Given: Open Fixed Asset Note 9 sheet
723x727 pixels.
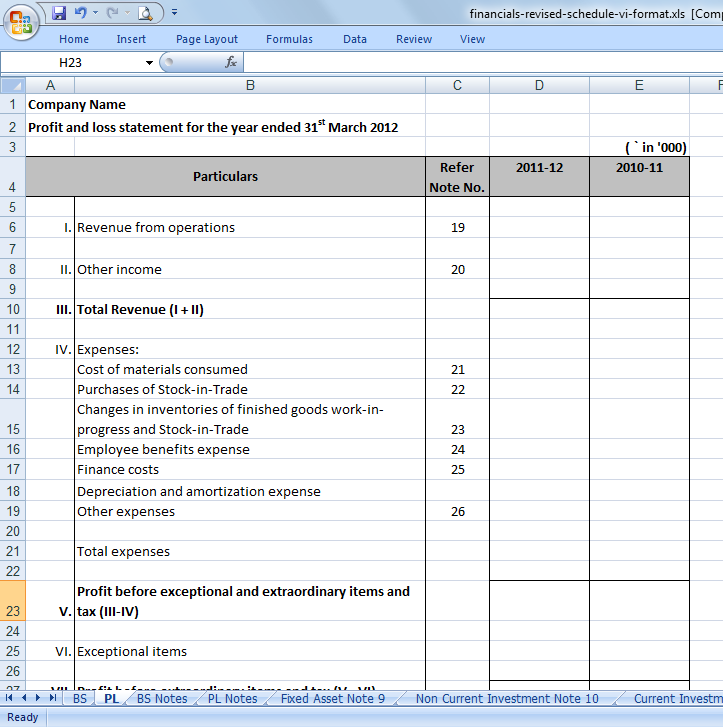Looking at the screenshot, I should click(333, 699).
